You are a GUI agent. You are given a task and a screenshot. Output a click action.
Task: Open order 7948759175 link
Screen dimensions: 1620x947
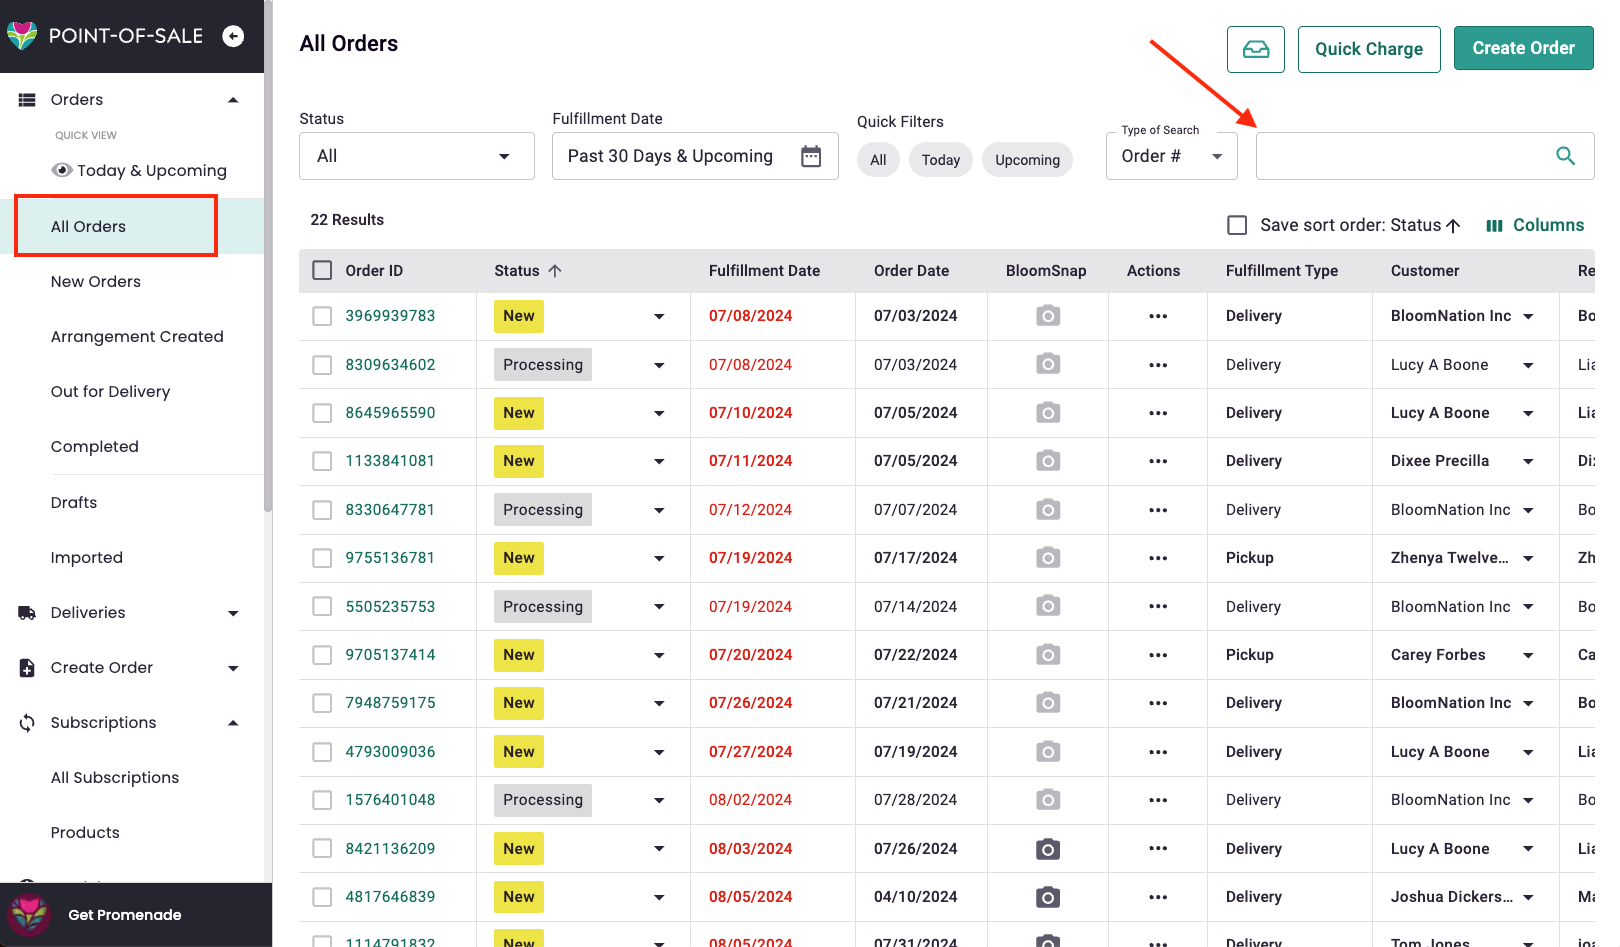pyautogui.click(x=390, y=703)
